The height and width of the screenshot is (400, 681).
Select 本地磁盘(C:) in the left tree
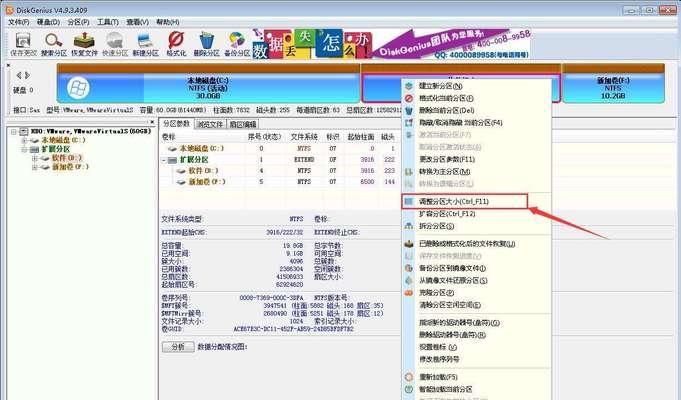pyautogui.click(x=63, y=140)
